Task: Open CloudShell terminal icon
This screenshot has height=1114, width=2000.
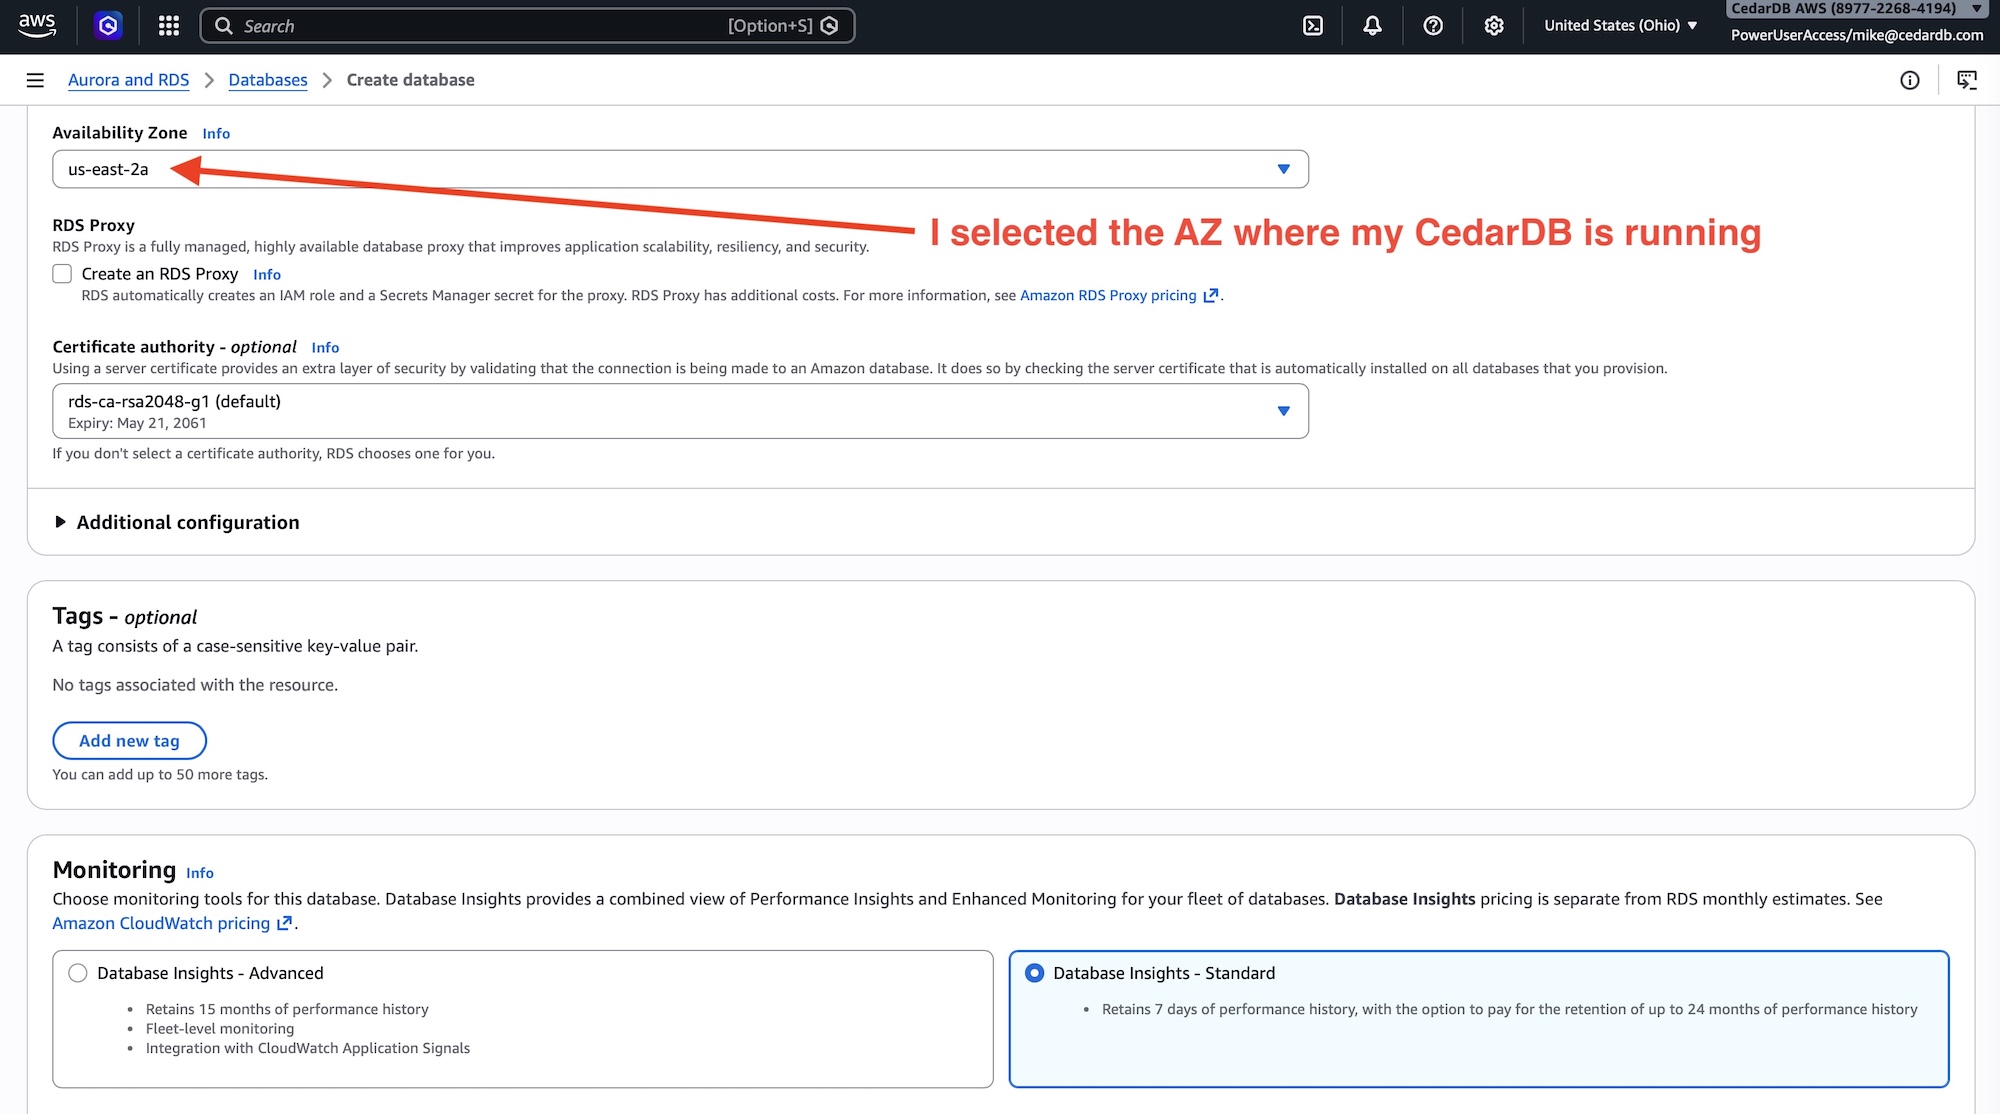Action: [x=1313, y=26]
